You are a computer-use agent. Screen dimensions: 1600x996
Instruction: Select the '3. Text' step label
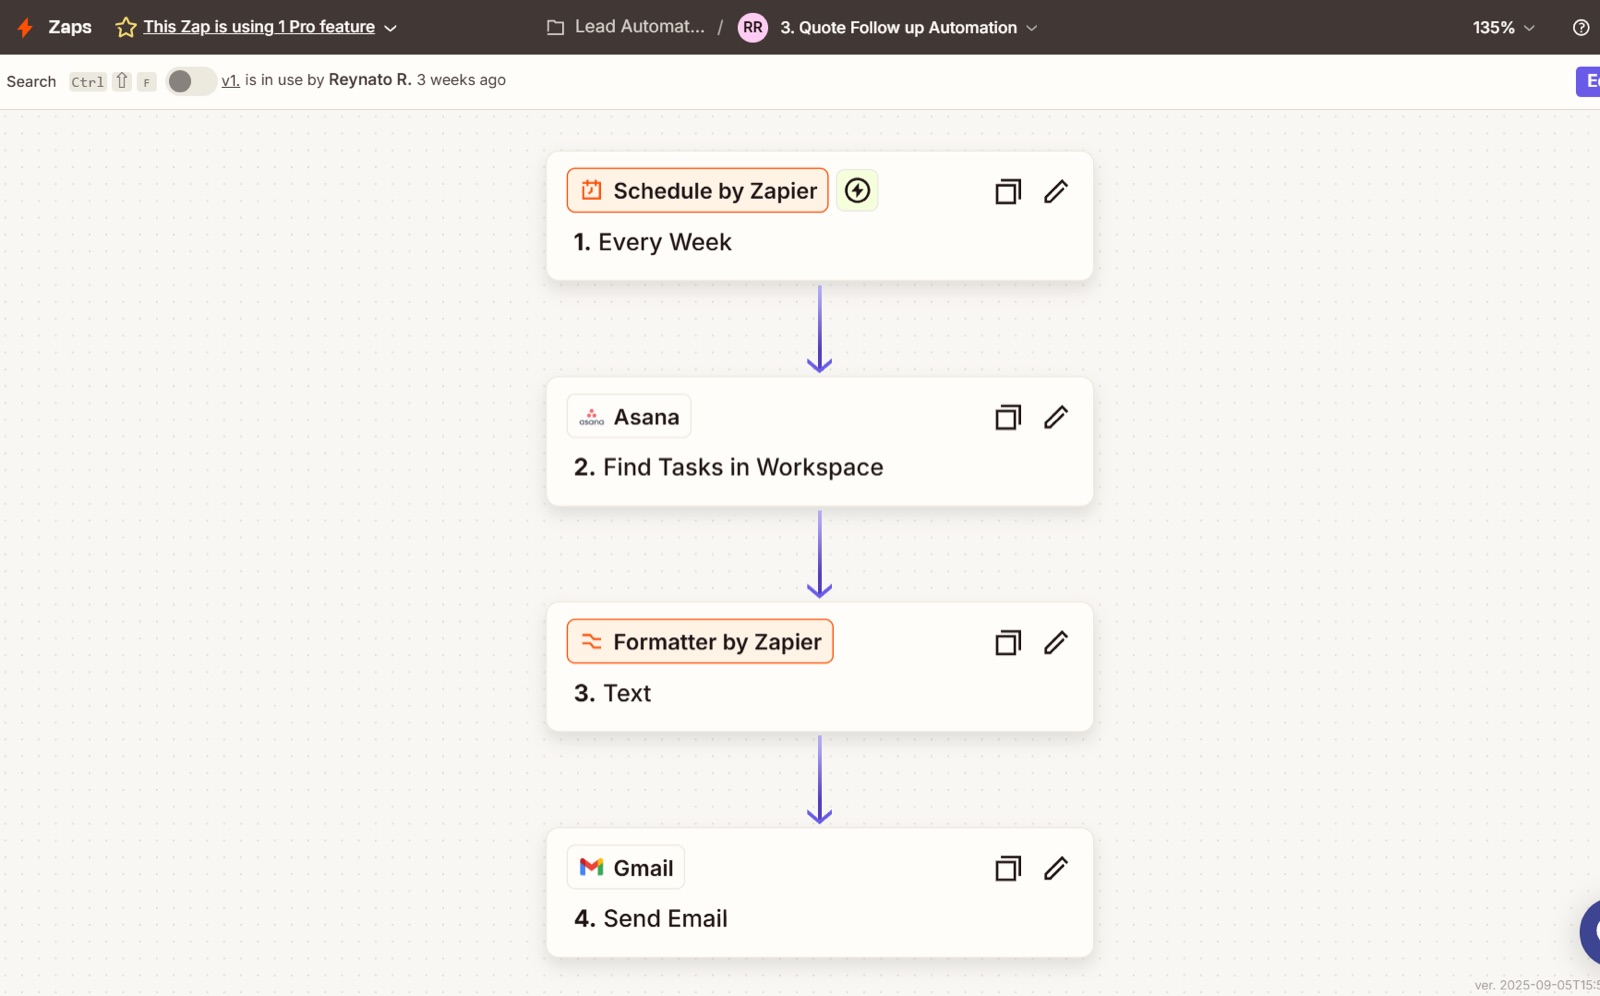[x=612, y=693]
